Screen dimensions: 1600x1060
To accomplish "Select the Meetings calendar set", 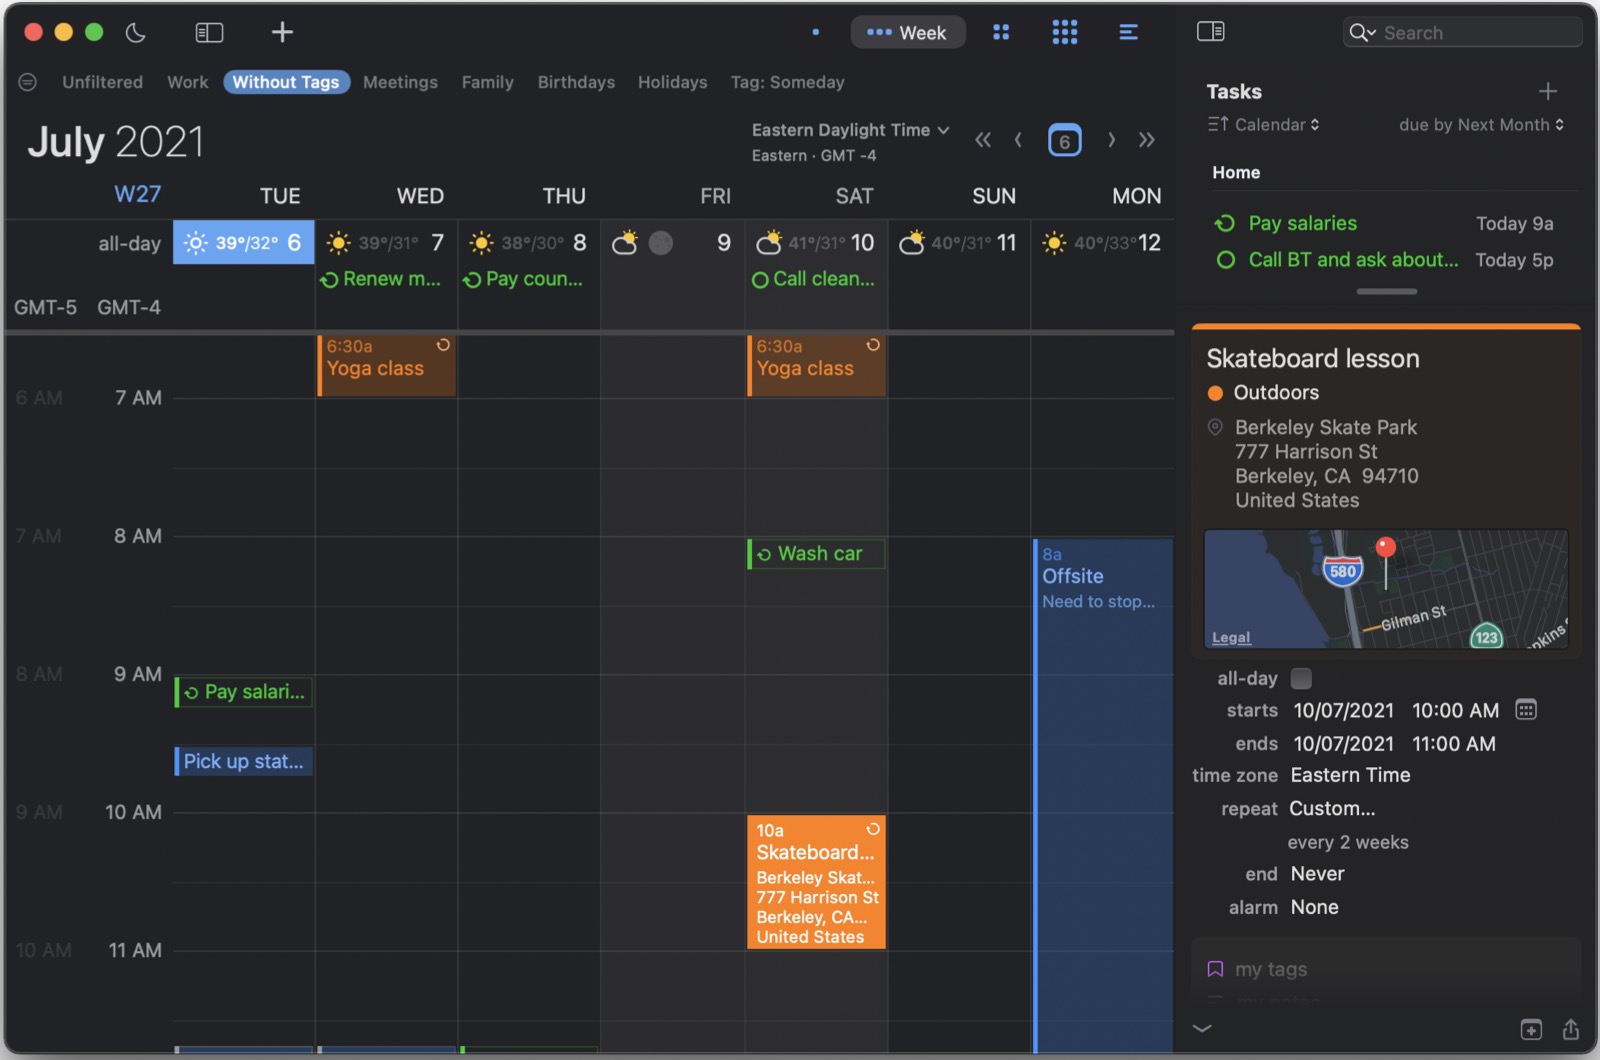I will 400,82.
